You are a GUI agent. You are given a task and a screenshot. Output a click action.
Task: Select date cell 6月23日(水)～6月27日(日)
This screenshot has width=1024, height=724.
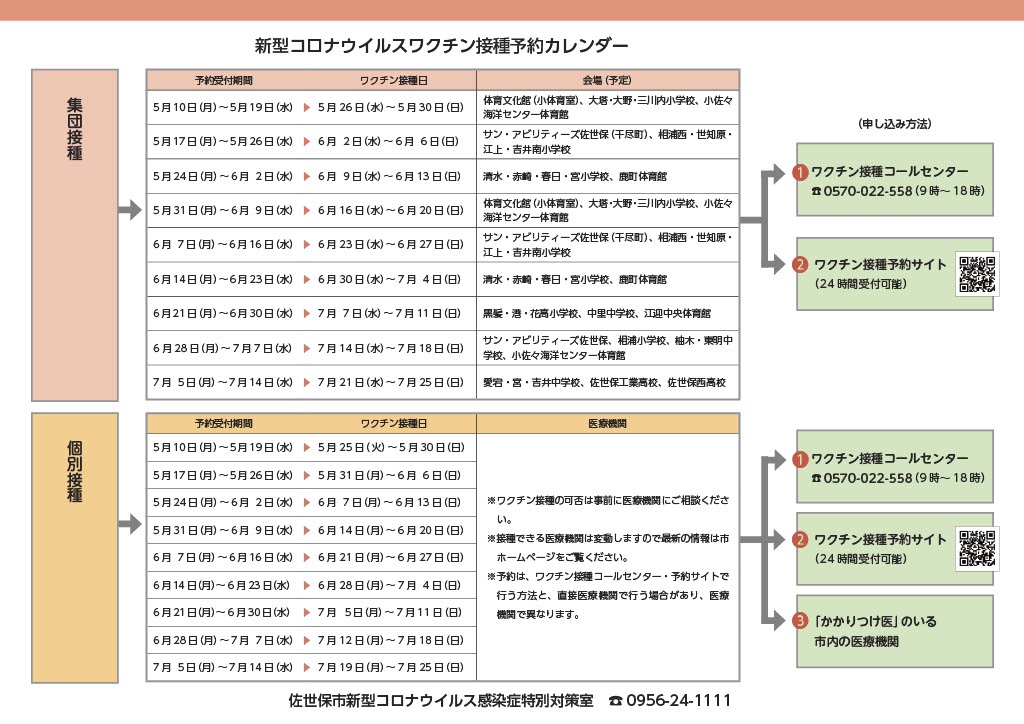(x=391, y=244)
